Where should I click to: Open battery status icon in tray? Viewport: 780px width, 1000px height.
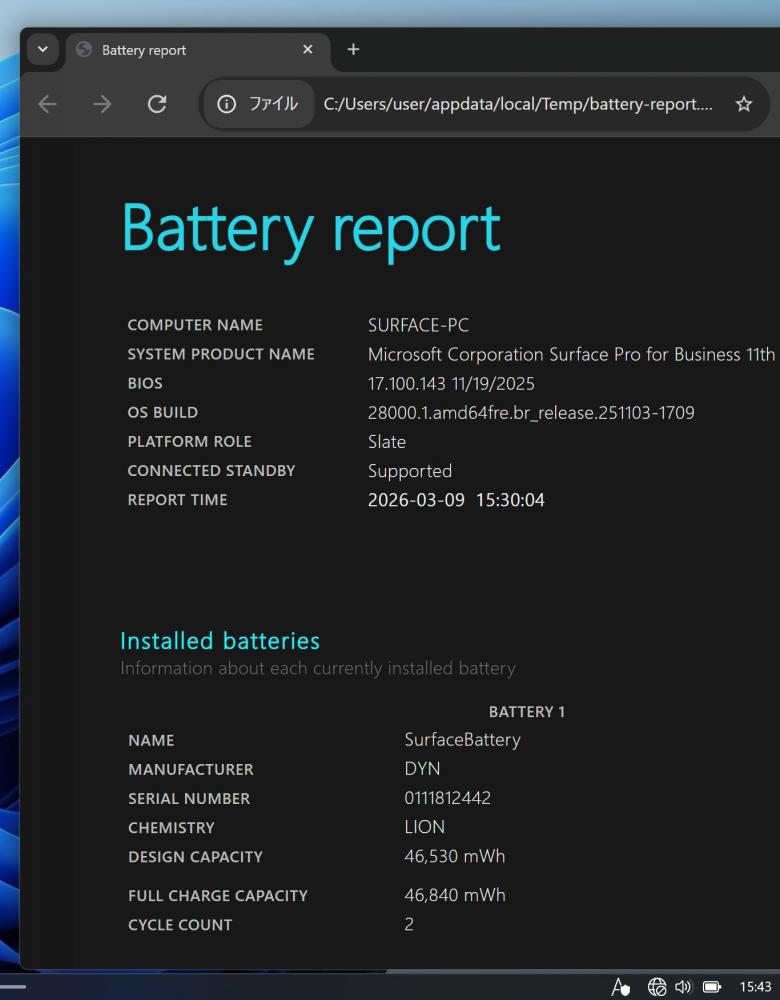(712, 987)
